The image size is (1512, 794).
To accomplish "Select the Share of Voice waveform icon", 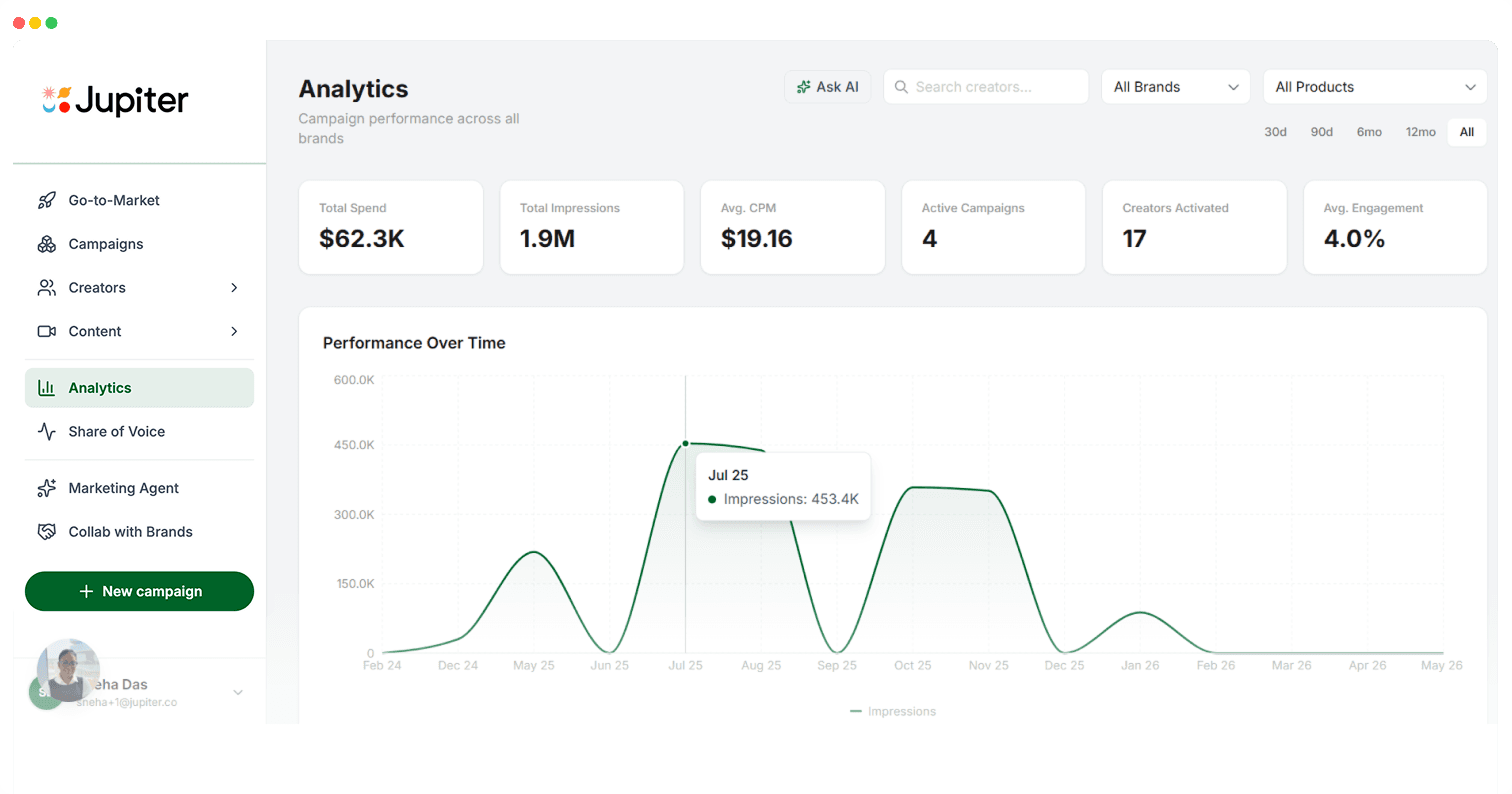I will [46, 431].
